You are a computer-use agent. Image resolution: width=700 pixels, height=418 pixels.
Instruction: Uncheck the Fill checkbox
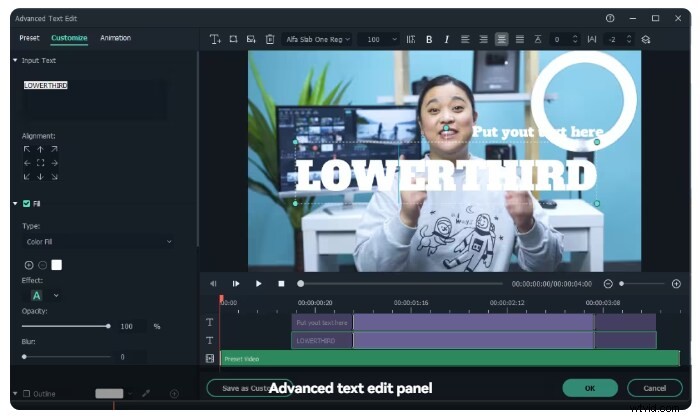pyautogui.click(x=26, y=203)
